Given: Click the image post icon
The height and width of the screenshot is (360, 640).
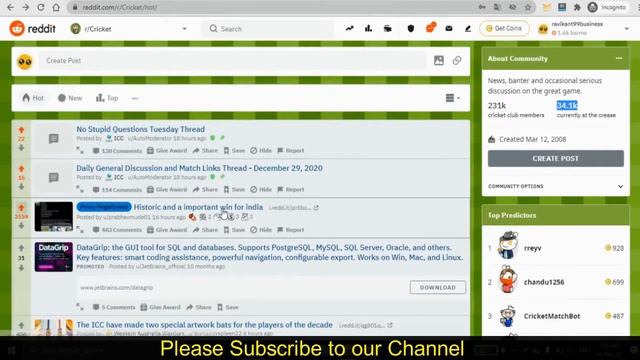Looking at the screenshot, I should 439,61.
